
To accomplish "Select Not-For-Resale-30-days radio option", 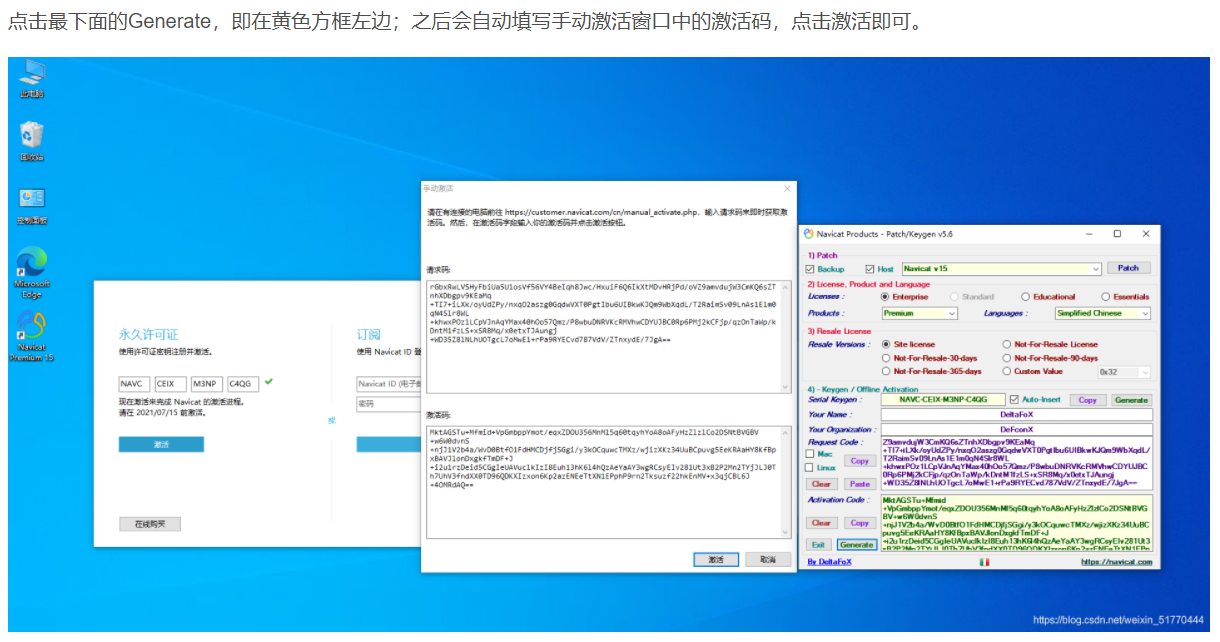I will click(x=886, y=358).
